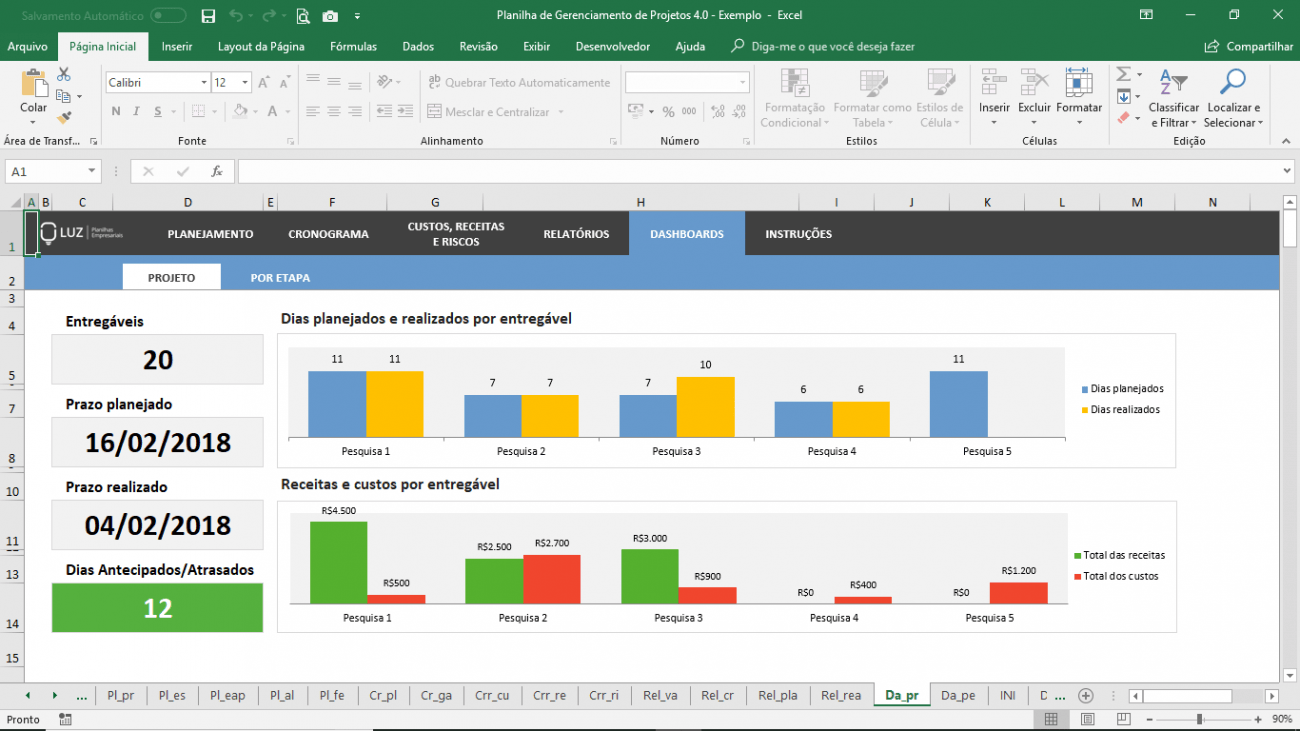Click the camera icon in quick access toolbar

coord(330,16)
